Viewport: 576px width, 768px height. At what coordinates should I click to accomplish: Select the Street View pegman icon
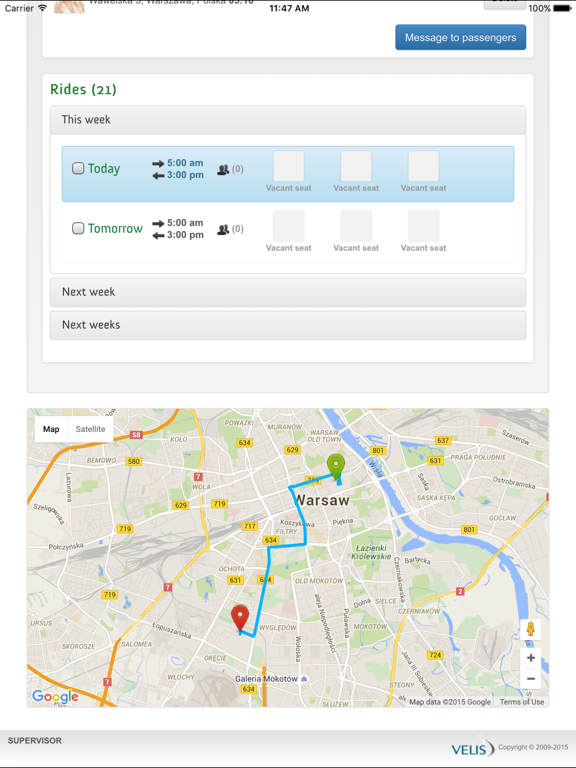point(530,629)
